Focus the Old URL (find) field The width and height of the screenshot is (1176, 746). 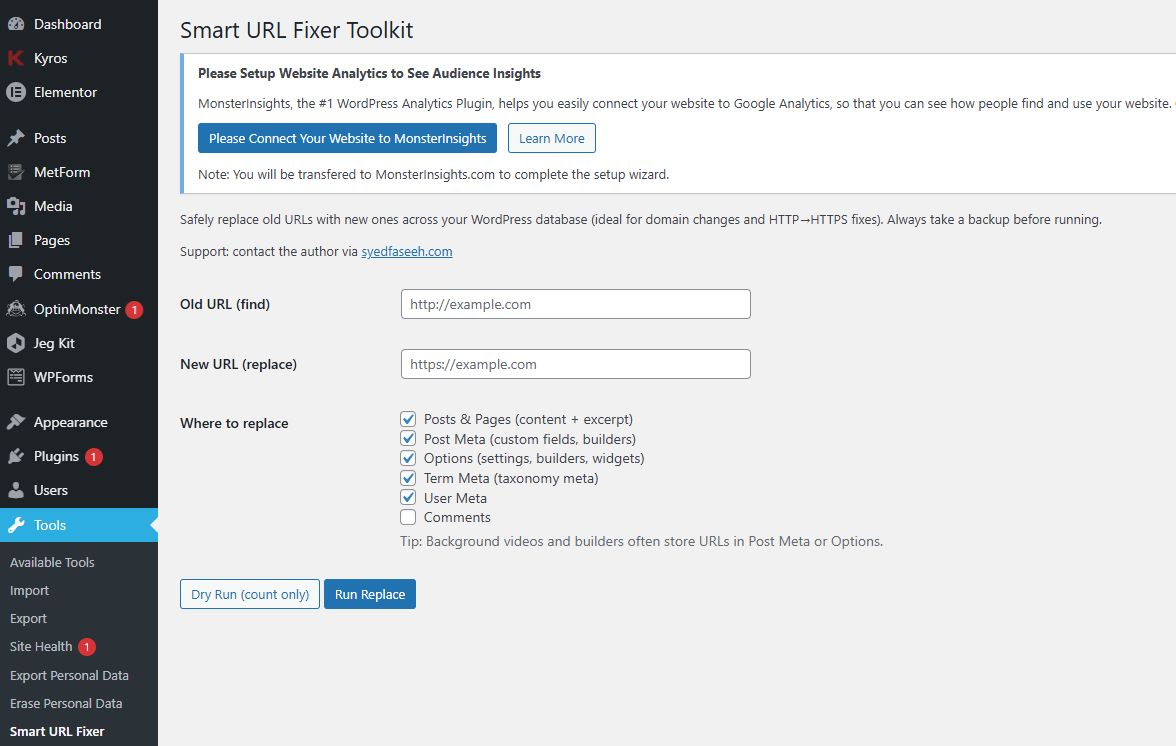tap(575, 304)
